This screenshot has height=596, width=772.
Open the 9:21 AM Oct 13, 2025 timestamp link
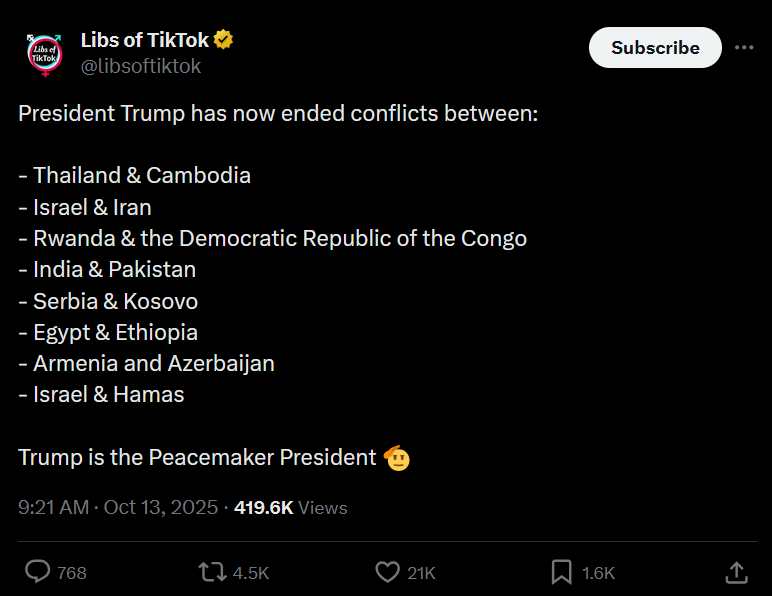(x=118, y=508)
